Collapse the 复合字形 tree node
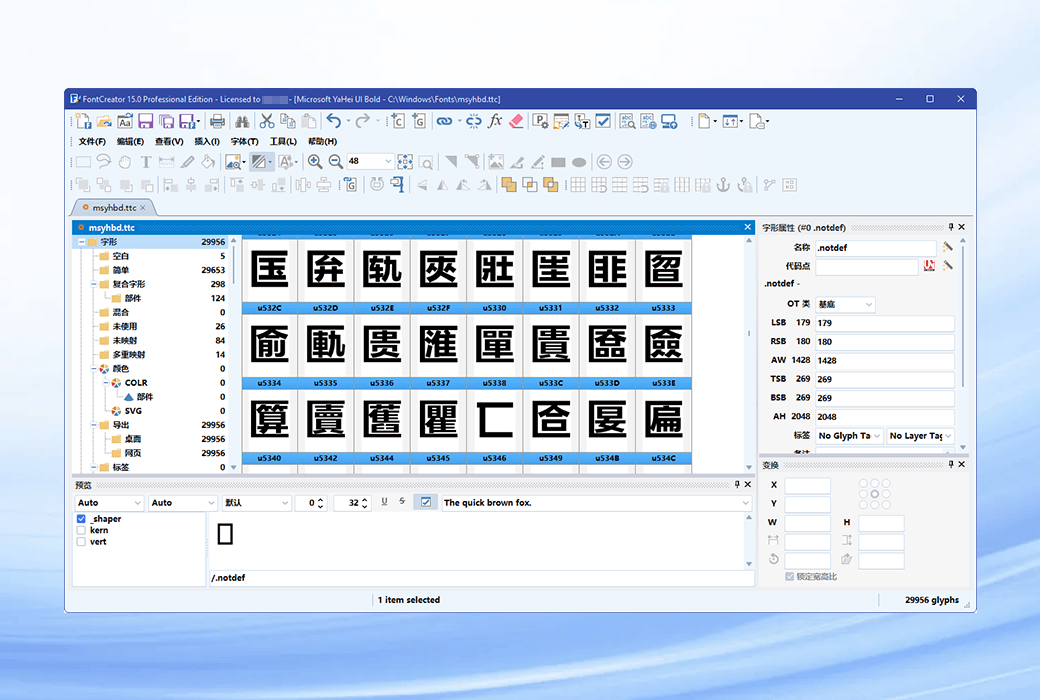This screenshot has width=1040, height=700. tap(94, 284)
